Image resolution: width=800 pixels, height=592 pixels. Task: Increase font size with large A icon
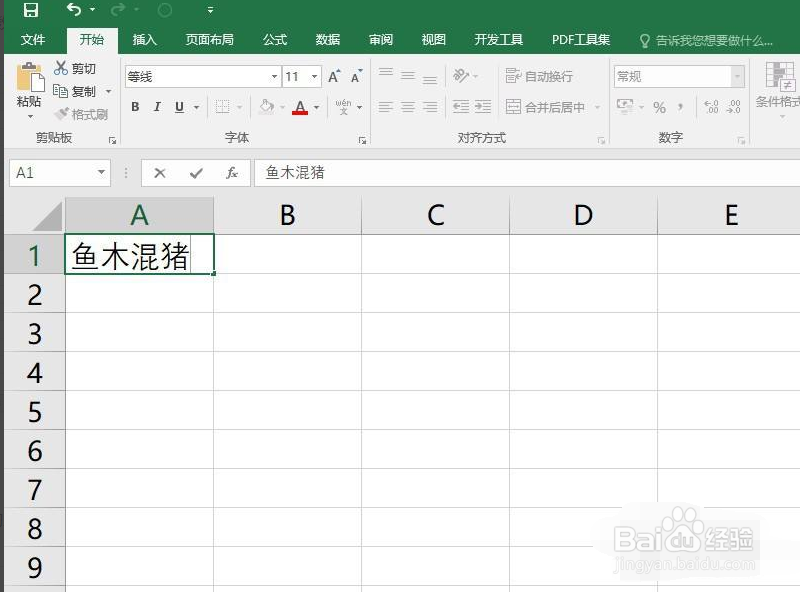(x=334, y=77)
